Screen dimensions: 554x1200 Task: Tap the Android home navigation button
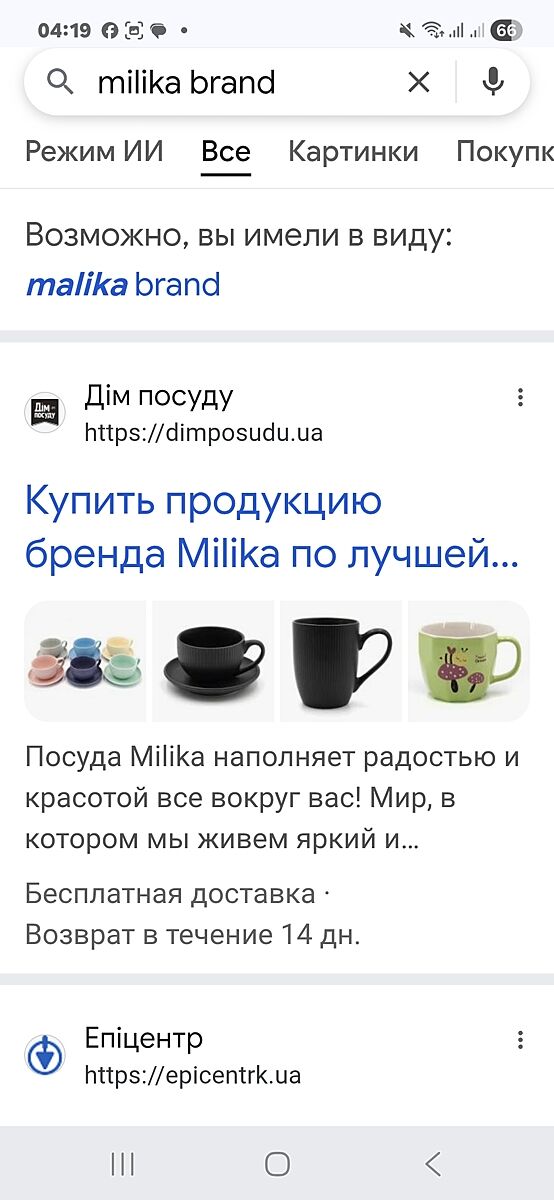(x=277, y=1163)
